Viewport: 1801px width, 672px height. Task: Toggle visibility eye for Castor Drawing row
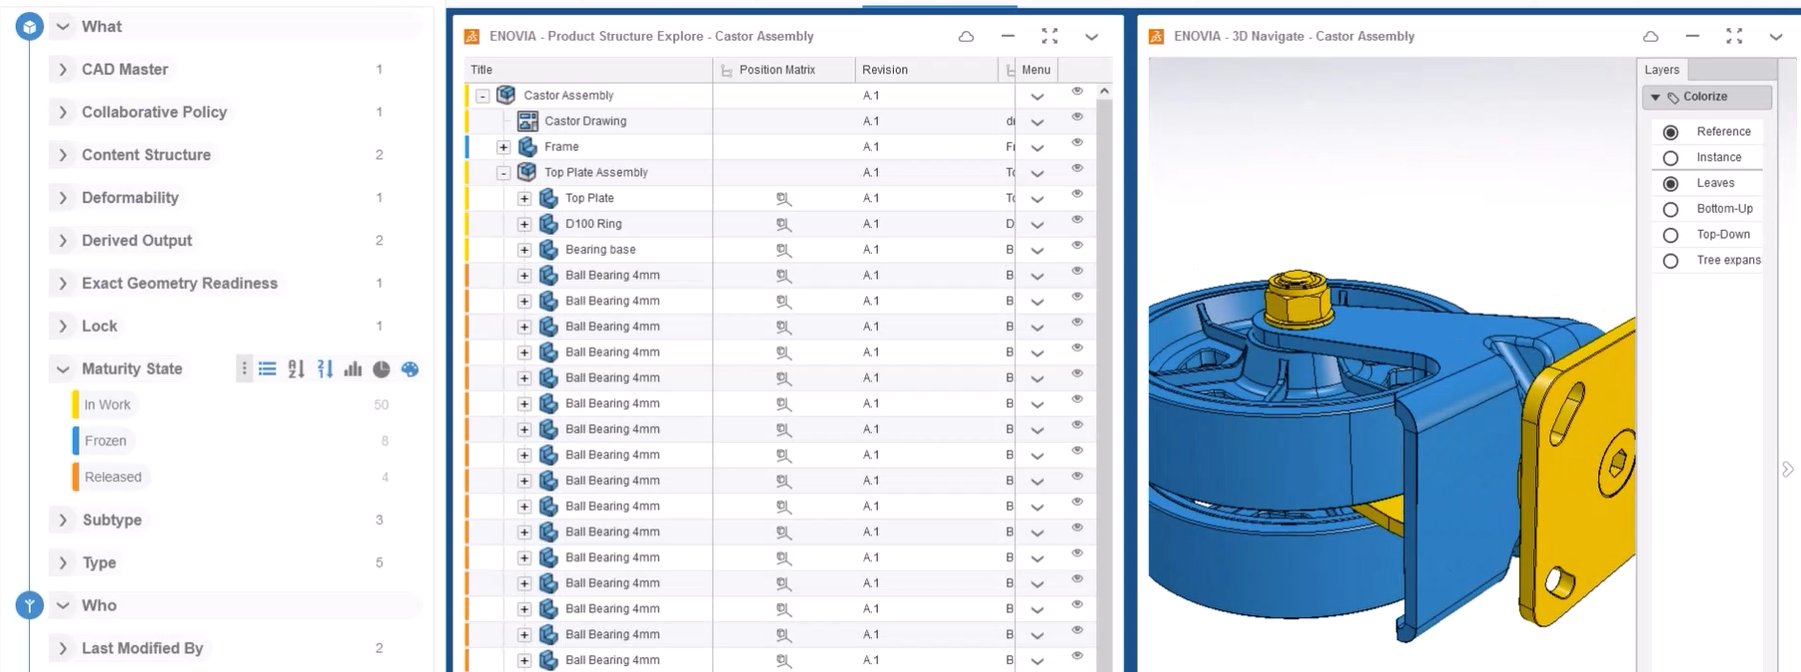(1077, 117)
